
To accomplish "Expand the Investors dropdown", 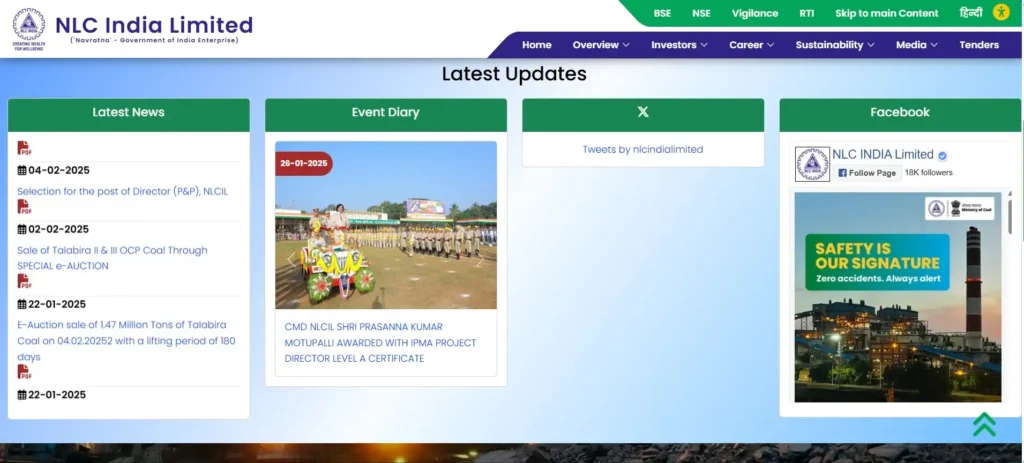I will pos(679,45).
